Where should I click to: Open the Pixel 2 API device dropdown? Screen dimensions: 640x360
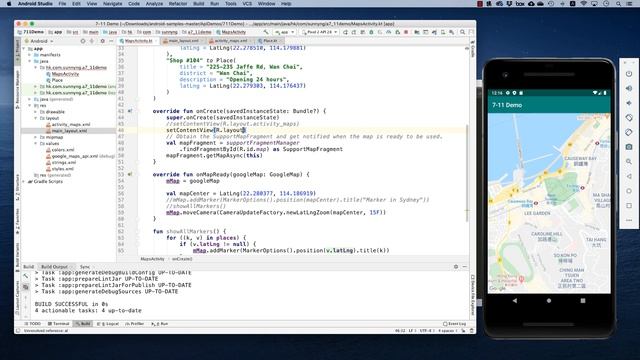[320, 32]
